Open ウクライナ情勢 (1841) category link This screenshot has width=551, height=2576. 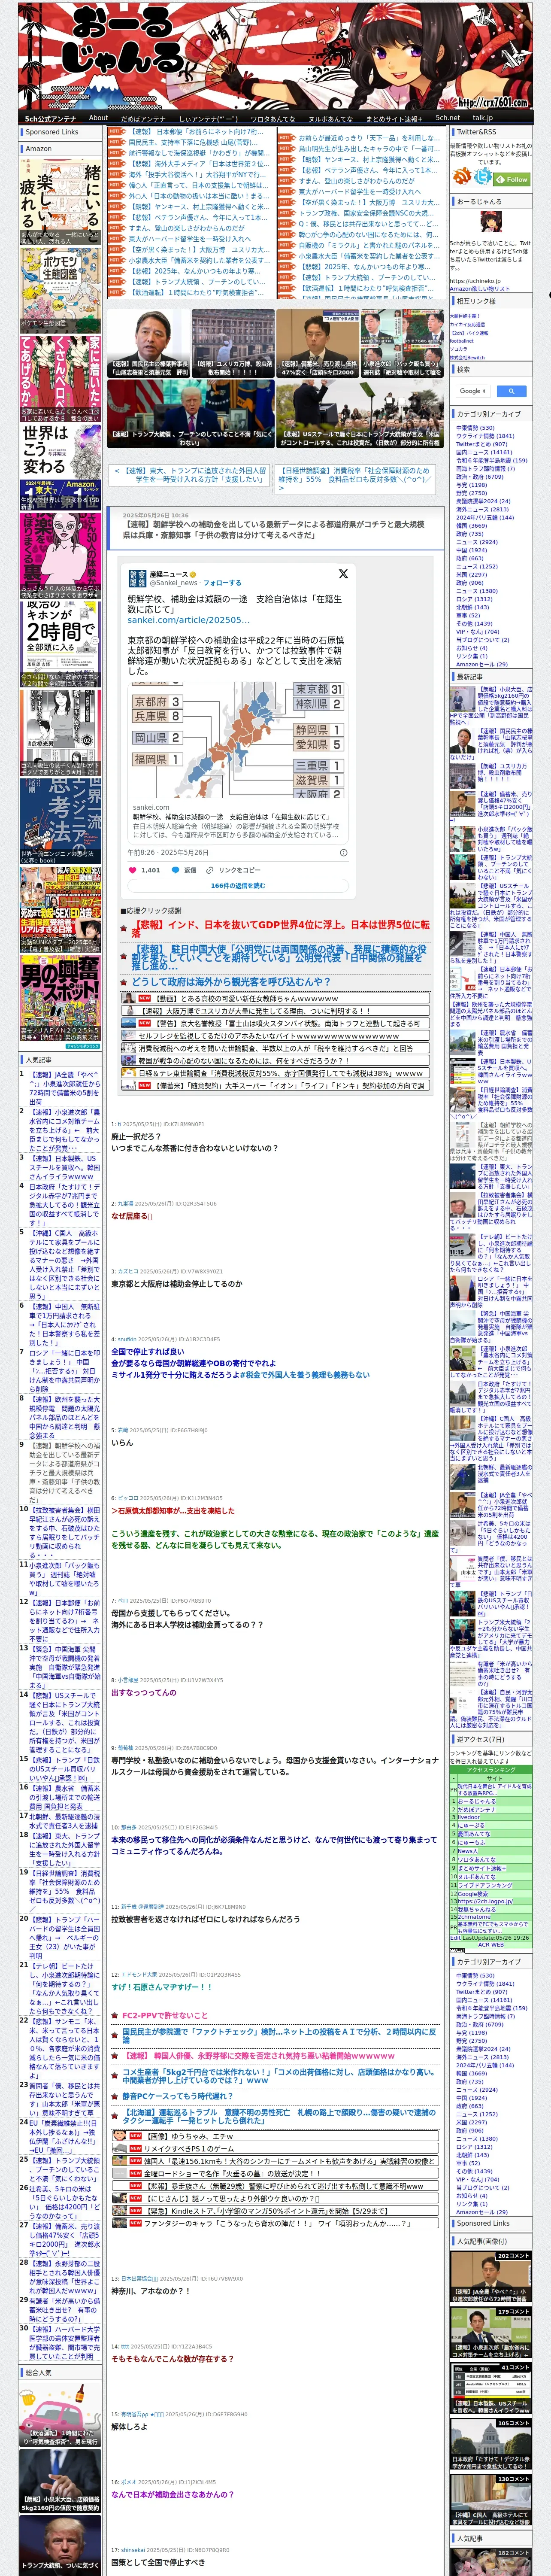(485, 436)
